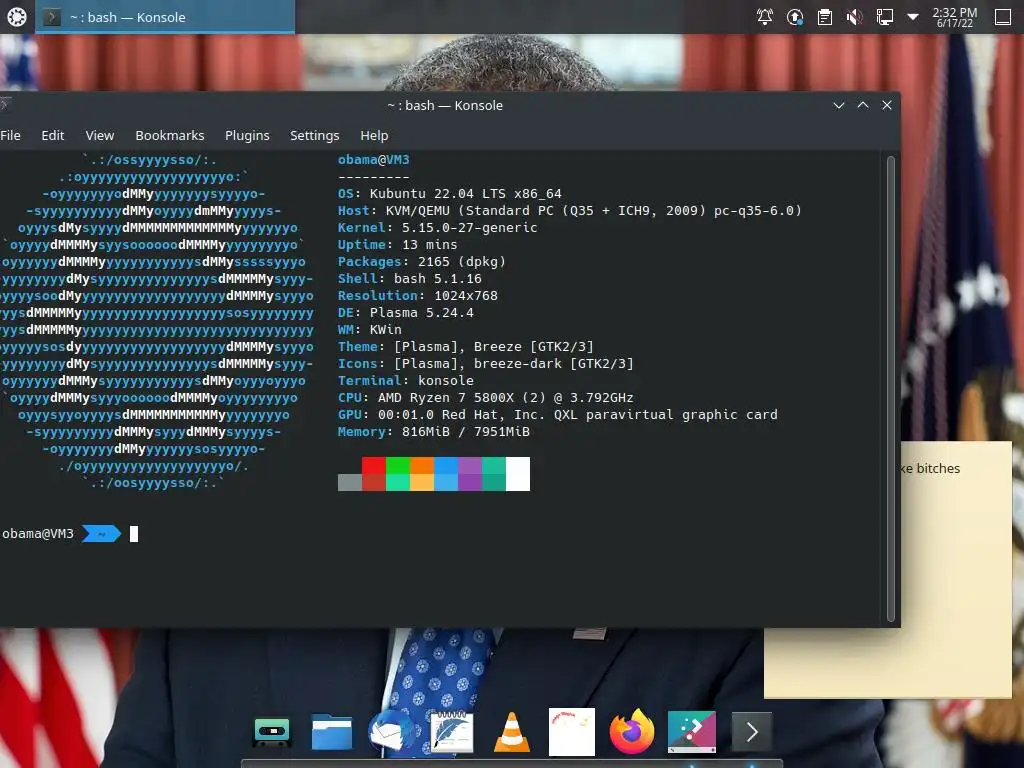The image size is (1024, 768).
Task: Click the 'Plasma 5.24.4' DE text
Action: 422,312
